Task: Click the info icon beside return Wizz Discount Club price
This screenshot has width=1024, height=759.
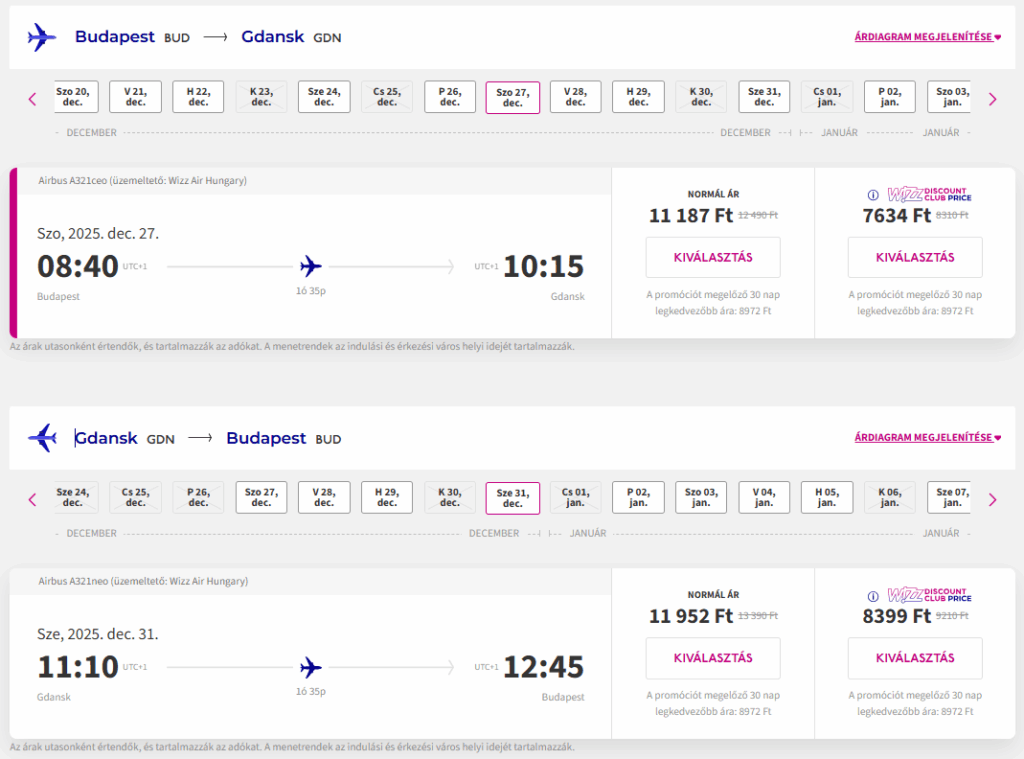Action: 873,596
